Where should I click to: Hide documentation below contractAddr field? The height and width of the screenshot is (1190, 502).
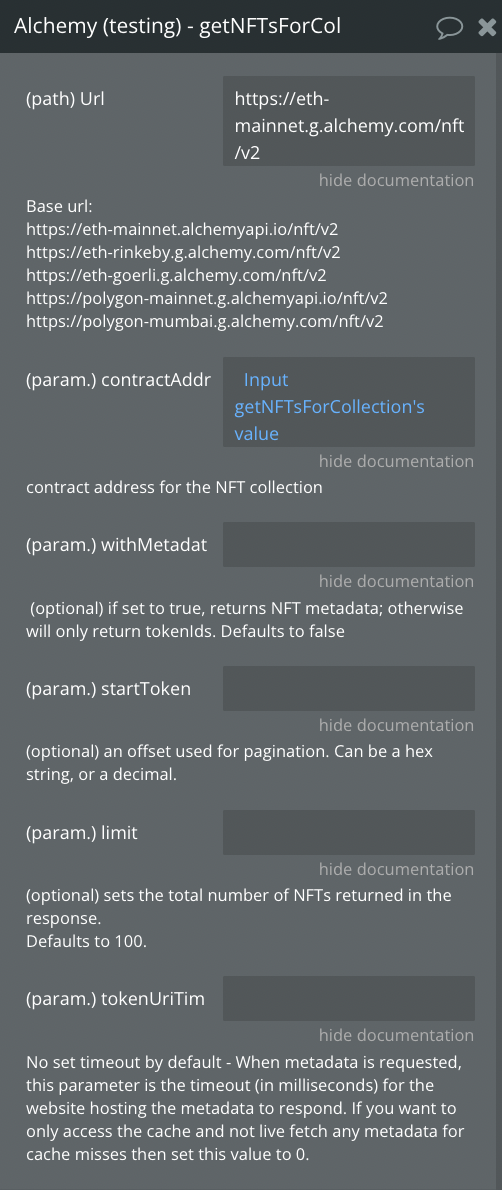[396, 461]
